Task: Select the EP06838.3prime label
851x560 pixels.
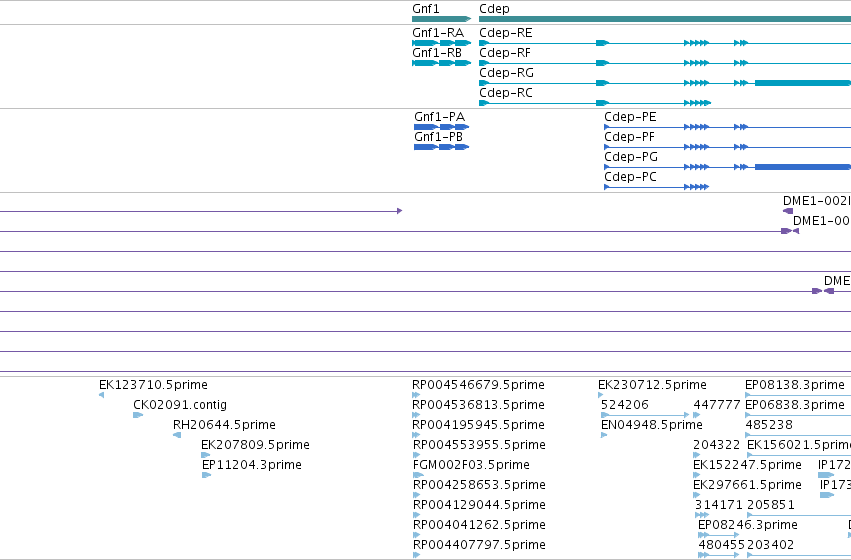Action: (795, 405)
